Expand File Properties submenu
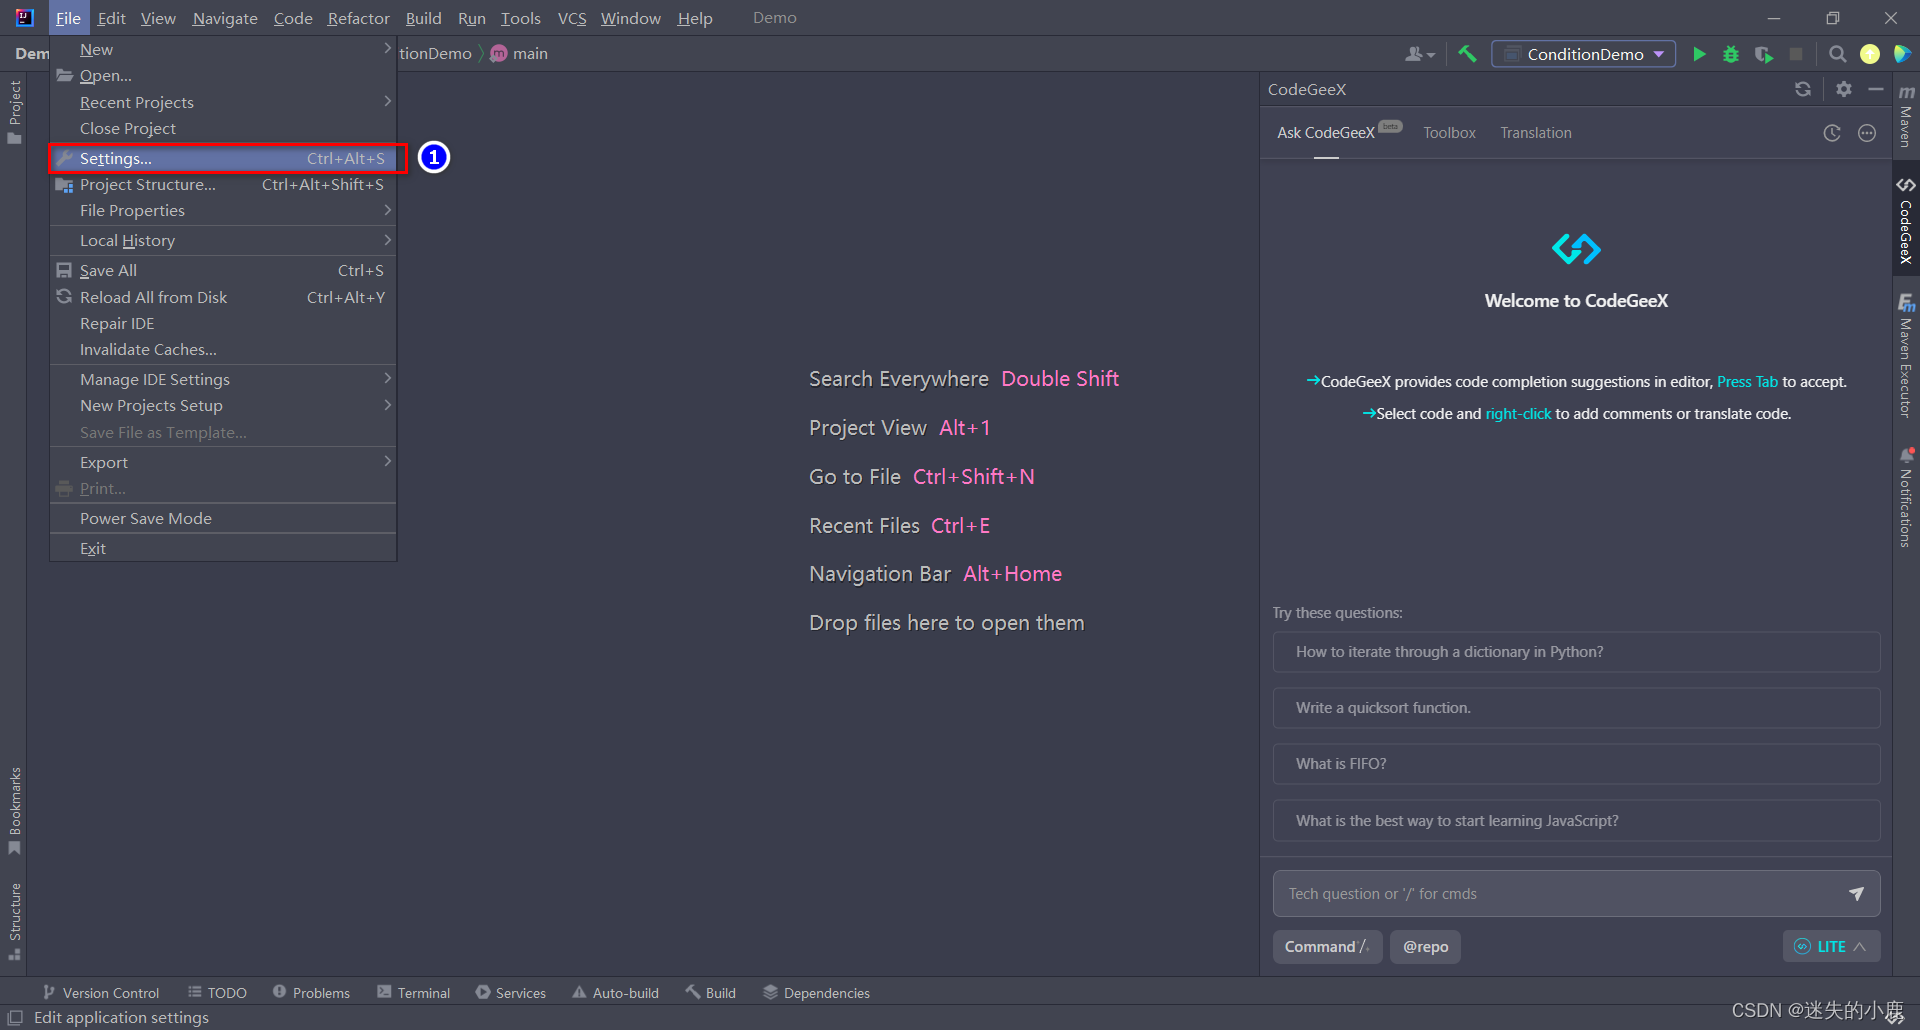The image size is (1920, 1030). coord(224,210)
